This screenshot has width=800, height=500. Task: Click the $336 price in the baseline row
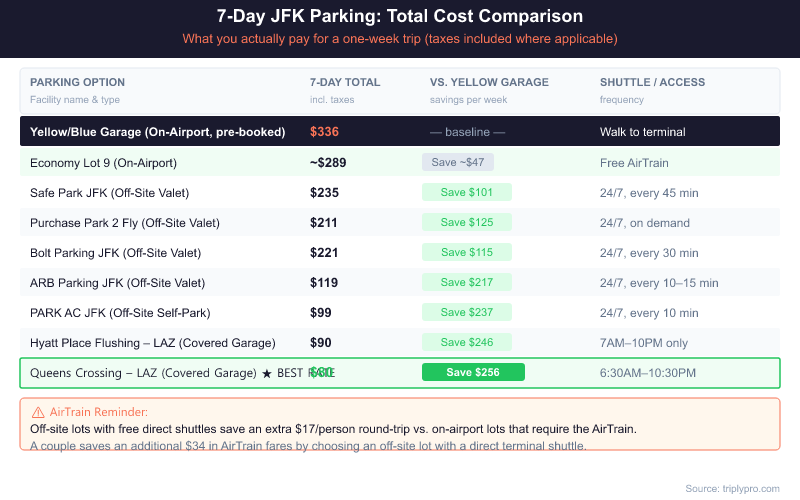click(325, 132)
